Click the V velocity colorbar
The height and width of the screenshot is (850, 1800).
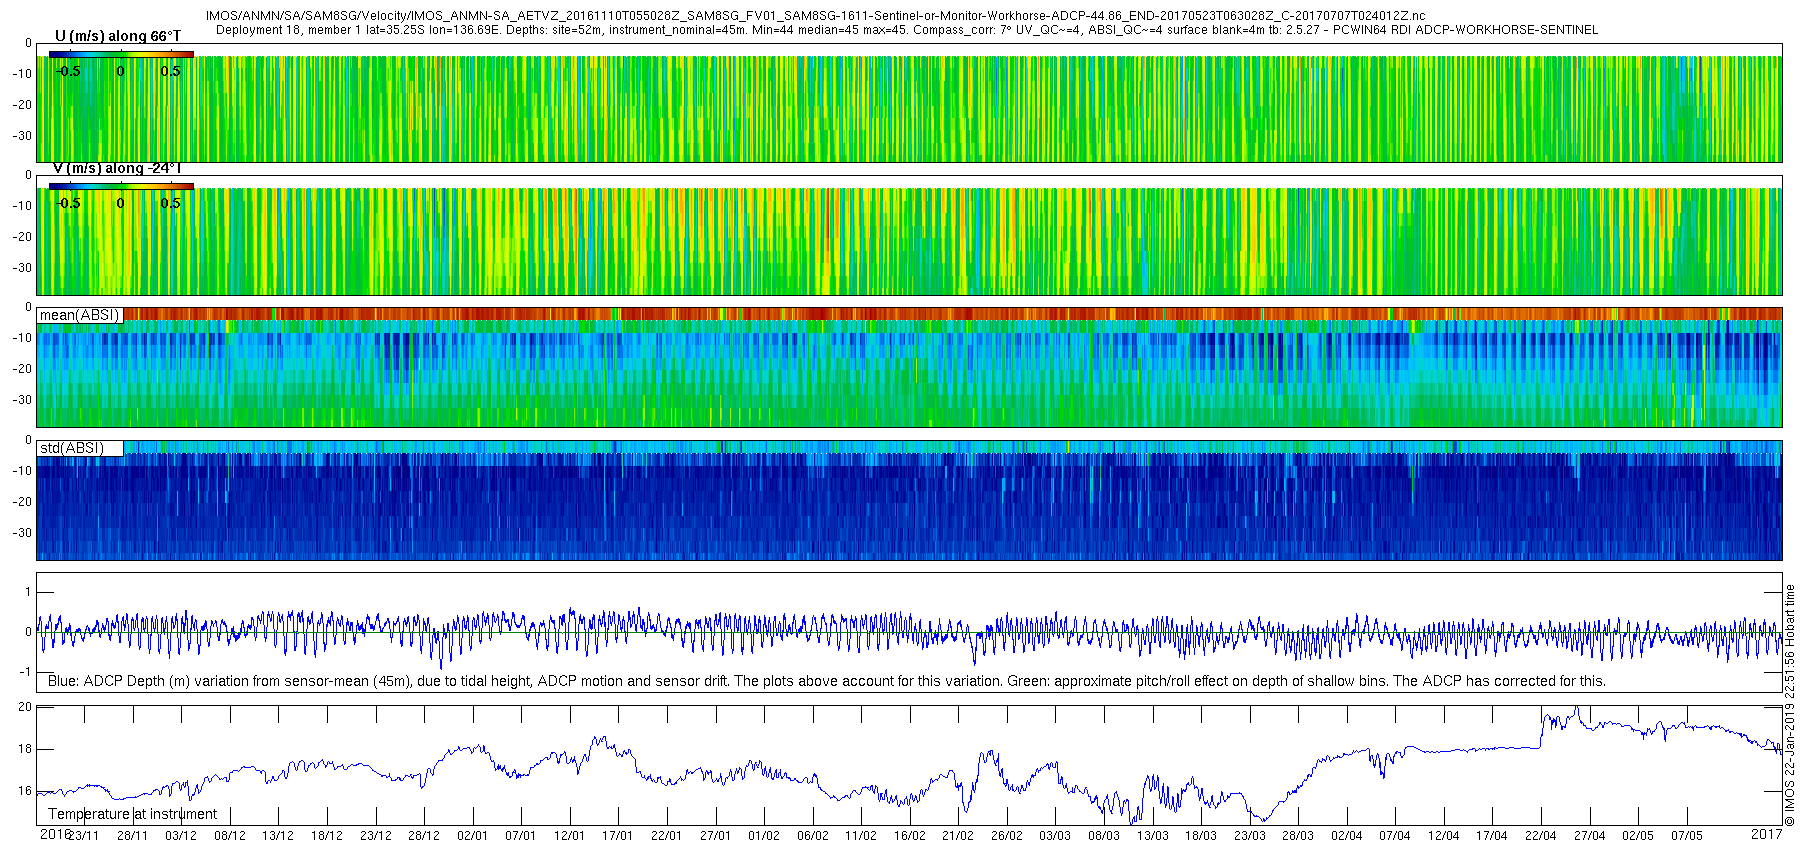click(122, 186)
